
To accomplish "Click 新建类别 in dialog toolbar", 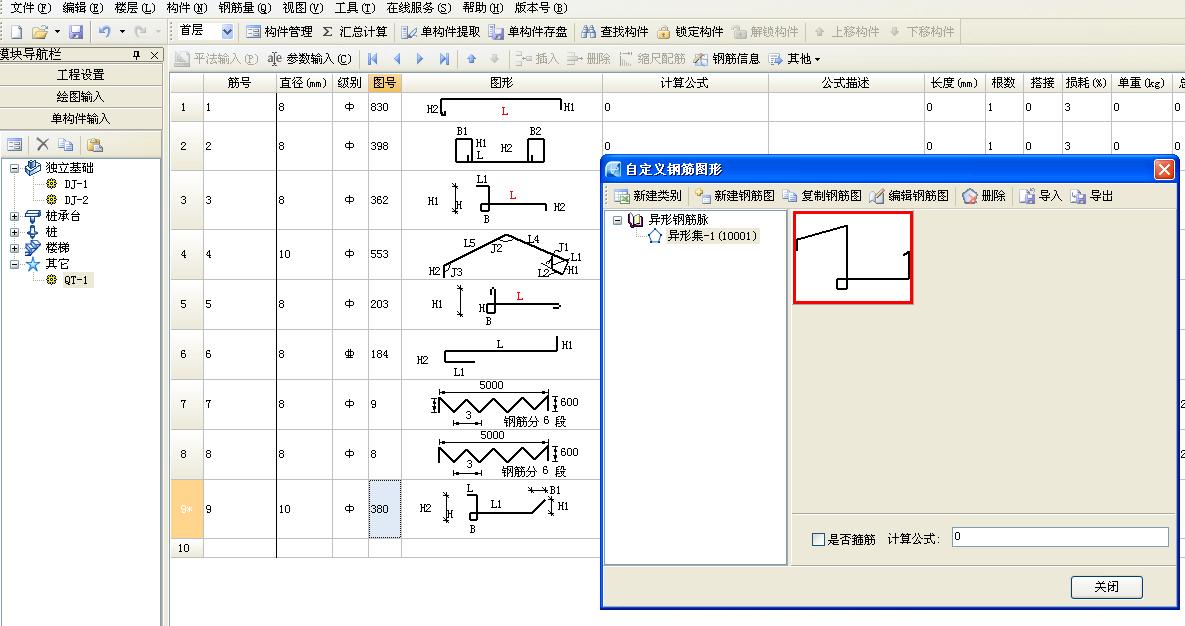I will (x=648, y=196).
